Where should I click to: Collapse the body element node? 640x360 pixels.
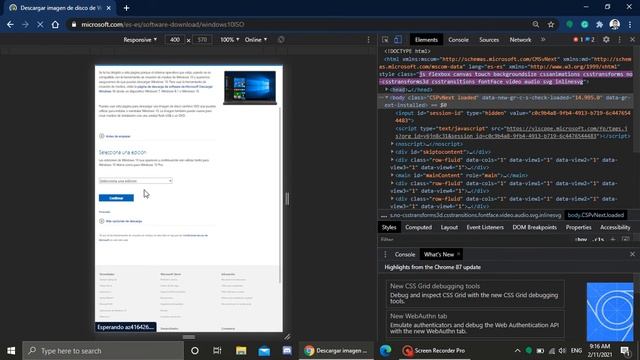(387, 98)
